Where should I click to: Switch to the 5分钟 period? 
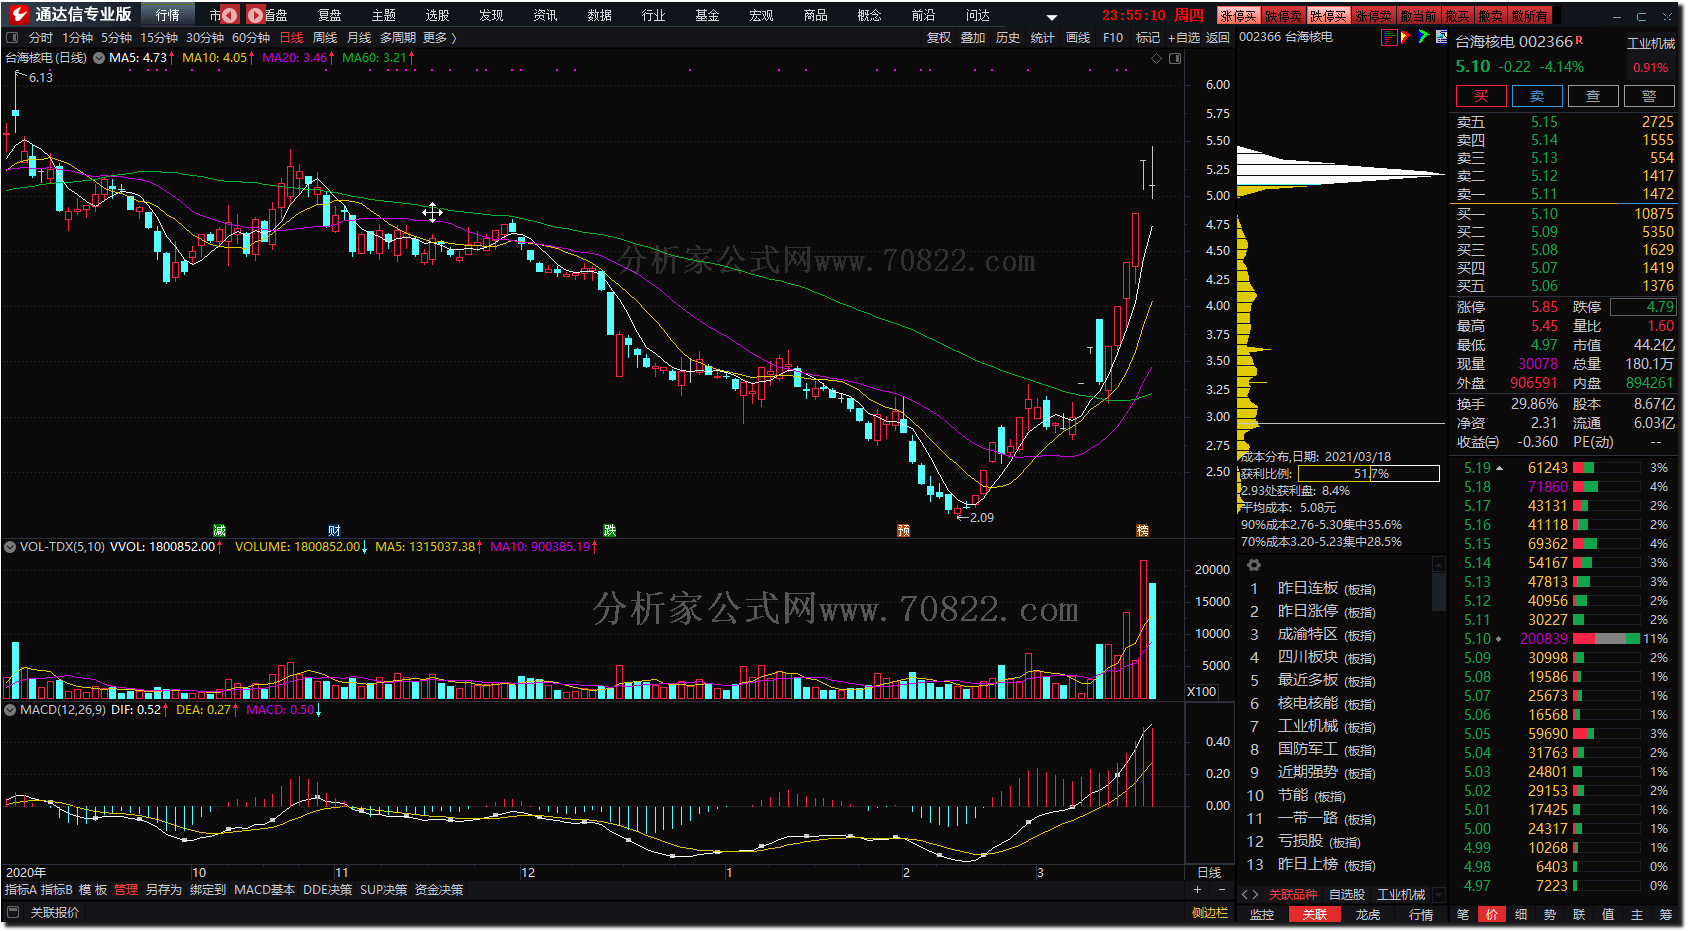[116, 38]
